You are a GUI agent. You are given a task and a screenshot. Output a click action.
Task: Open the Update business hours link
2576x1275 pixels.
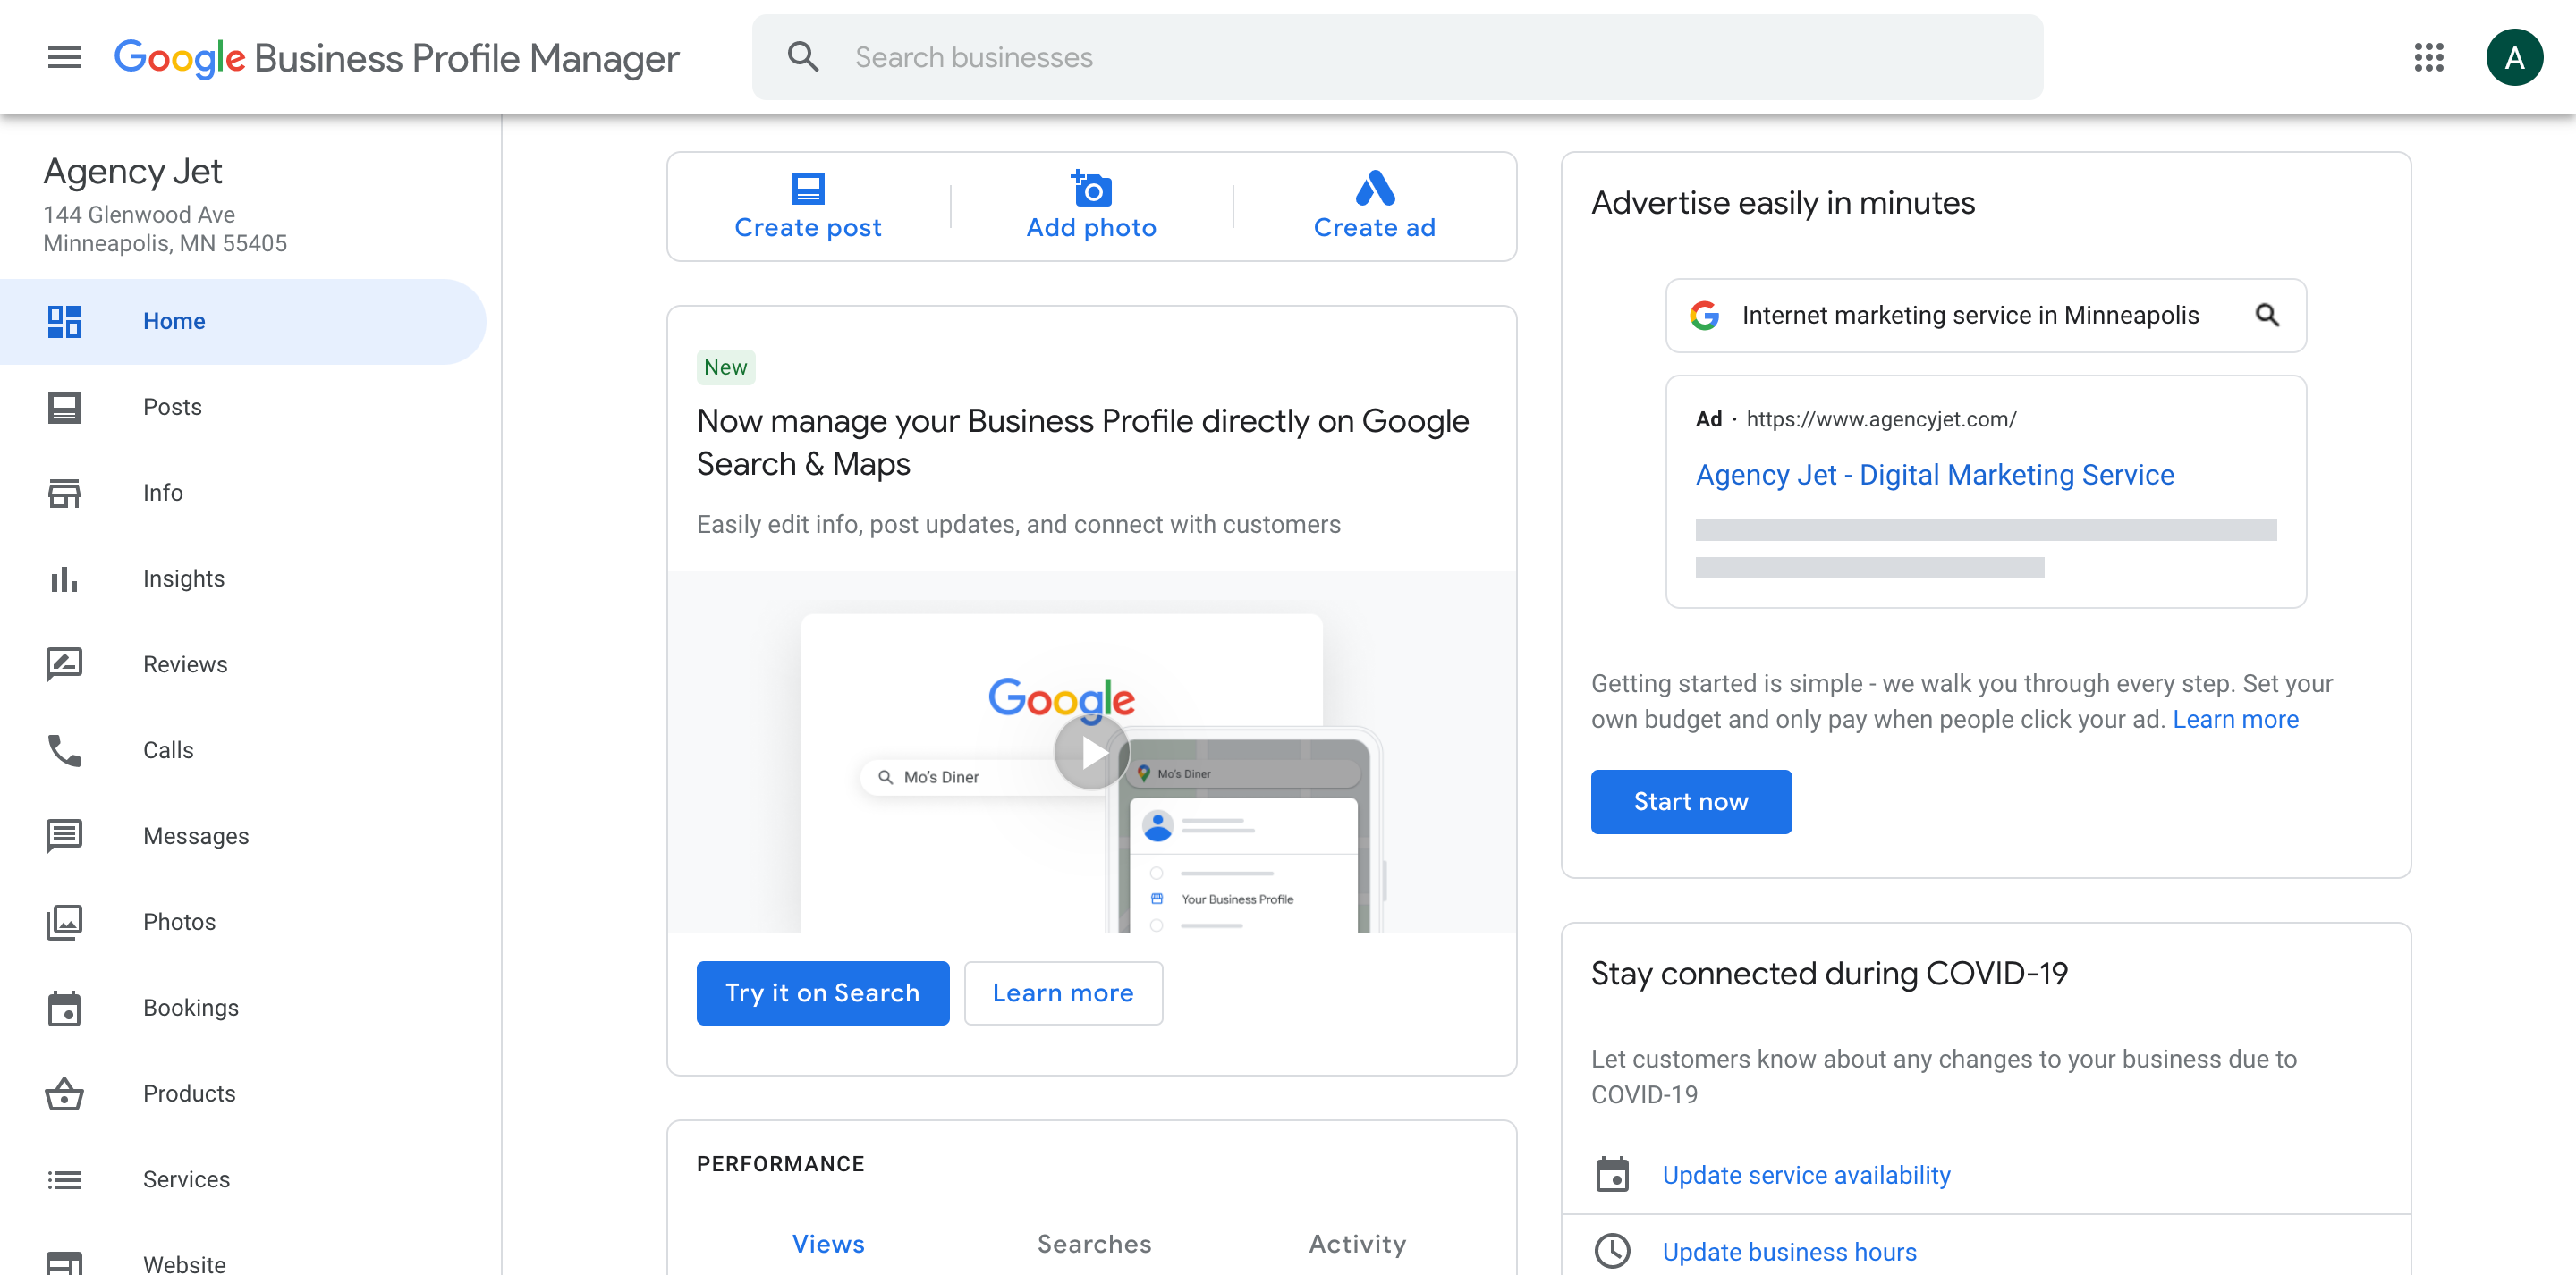(1789, 1252)
